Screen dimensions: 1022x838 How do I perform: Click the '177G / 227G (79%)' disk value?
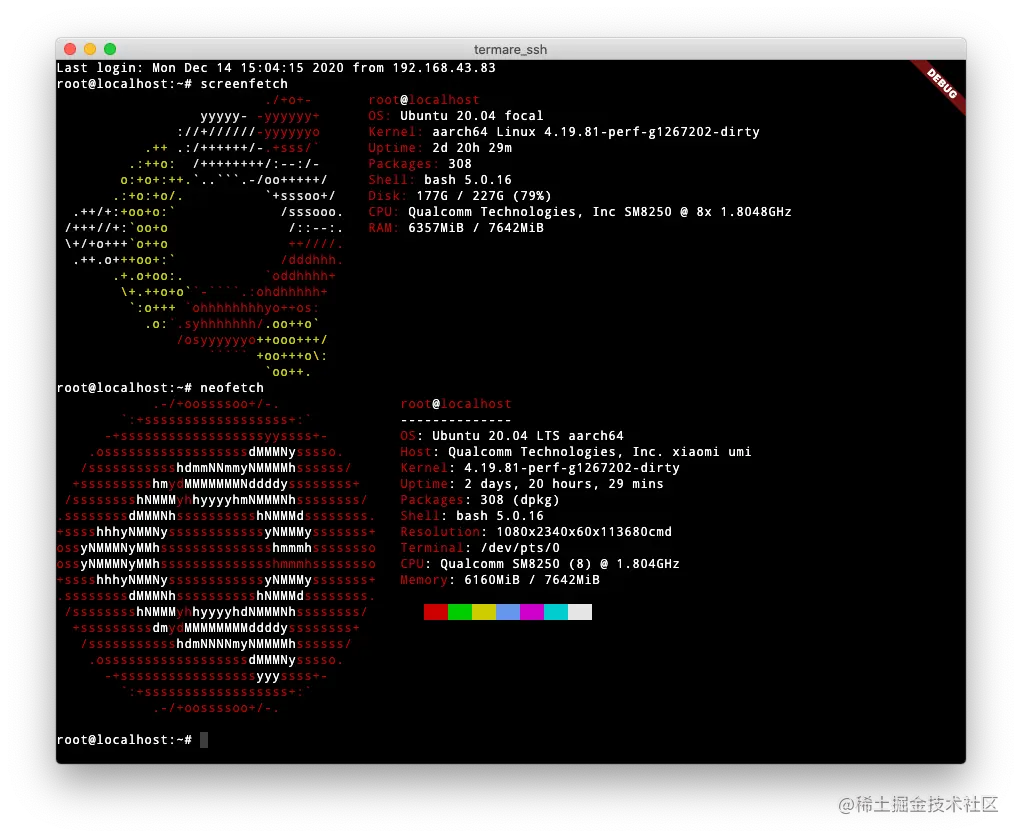pos(484,195)
